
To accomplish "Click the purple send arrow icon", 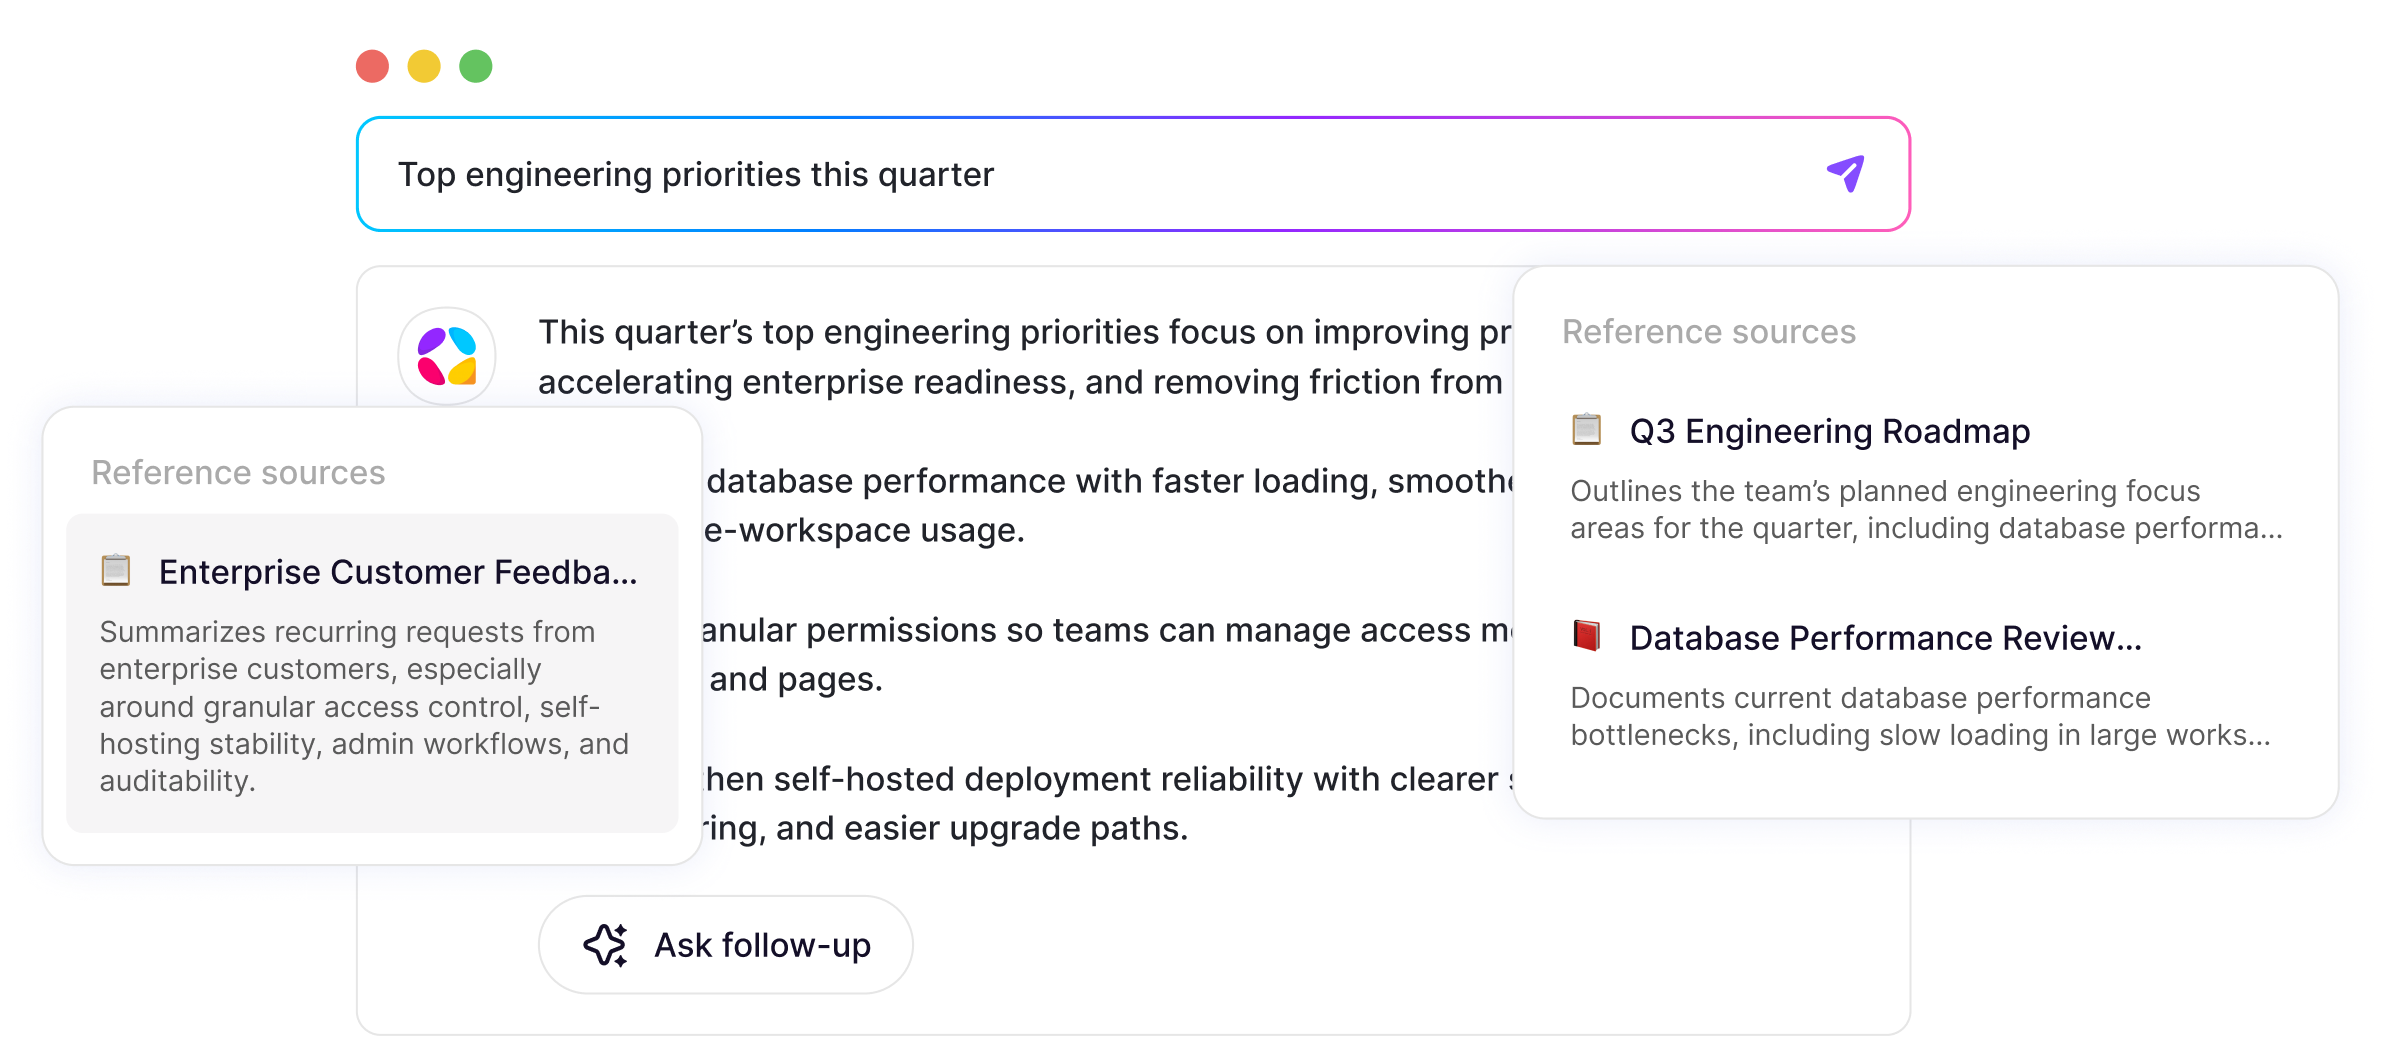I will pos(1846,174).
